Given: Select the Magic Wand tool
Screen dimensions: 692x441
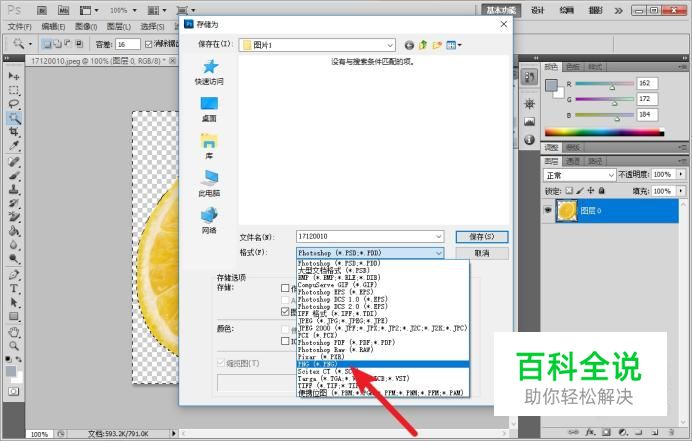Looking at the screenshot, I should coord(14,118).
